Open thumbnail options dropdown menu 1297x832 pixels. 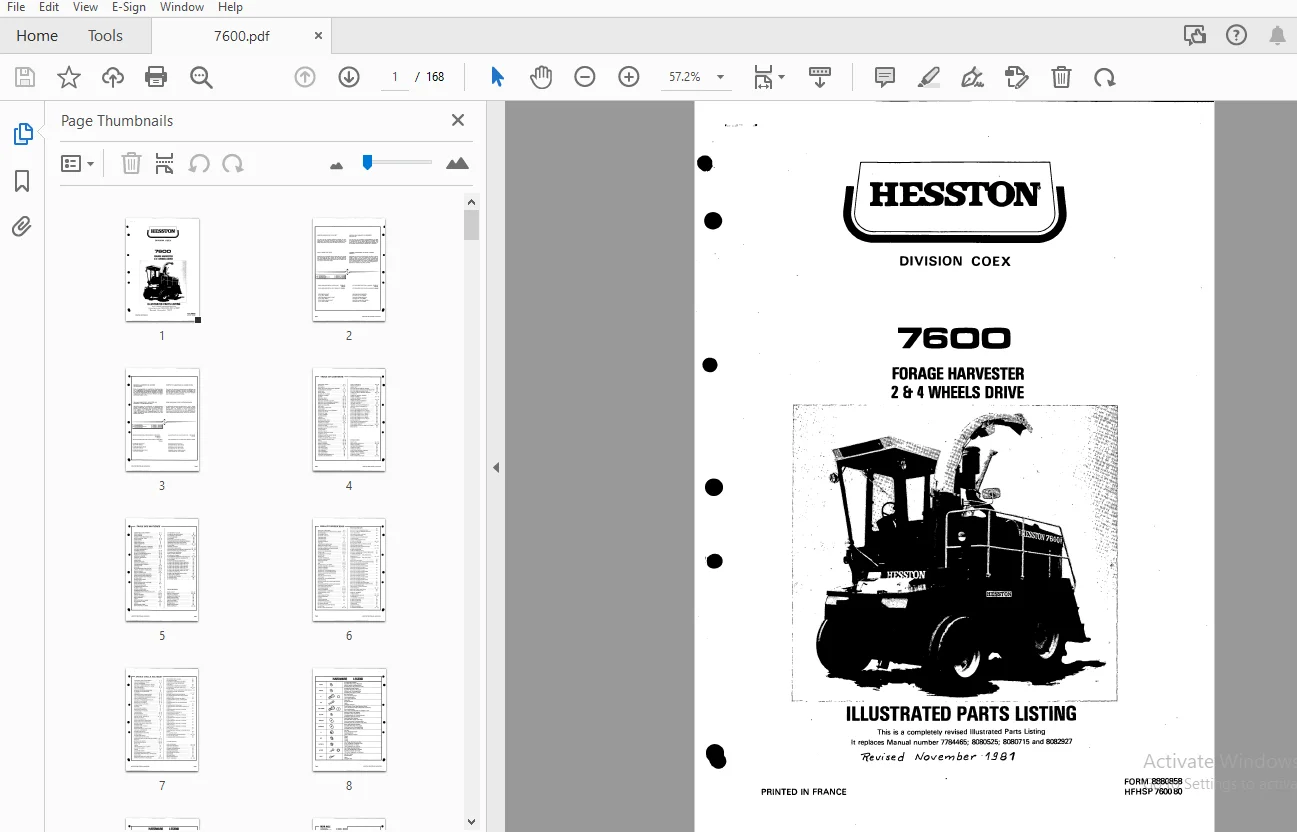click(77, 163)
